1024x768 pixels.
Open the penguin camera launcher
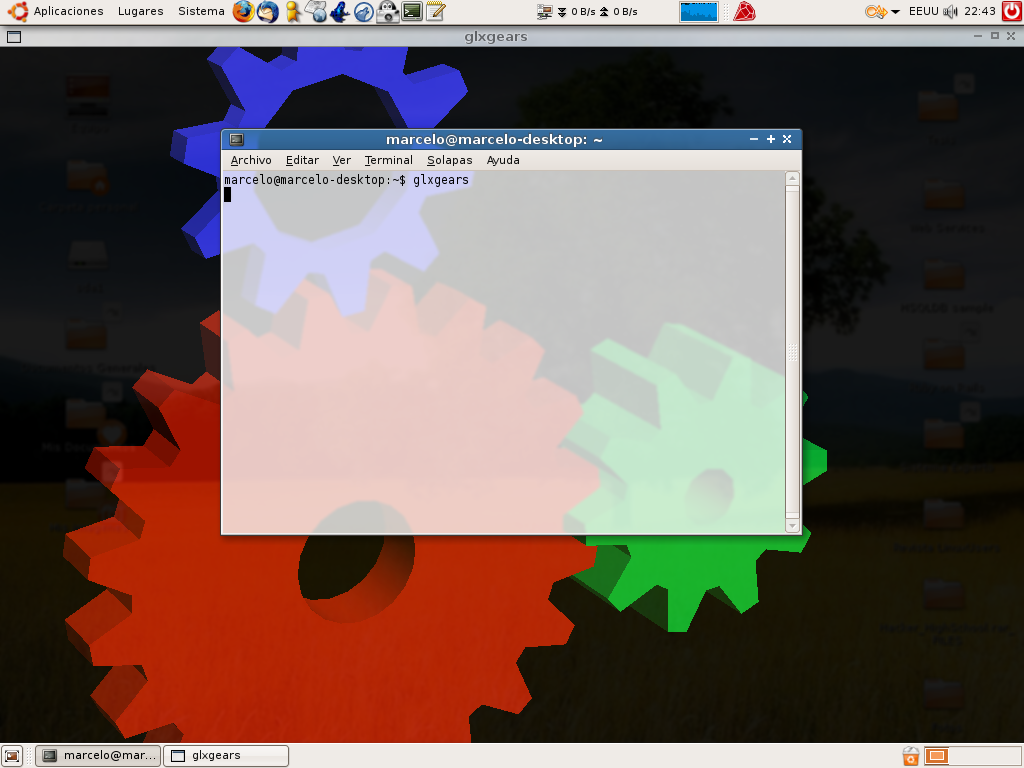pyautogui.click(x=387, y=11)
